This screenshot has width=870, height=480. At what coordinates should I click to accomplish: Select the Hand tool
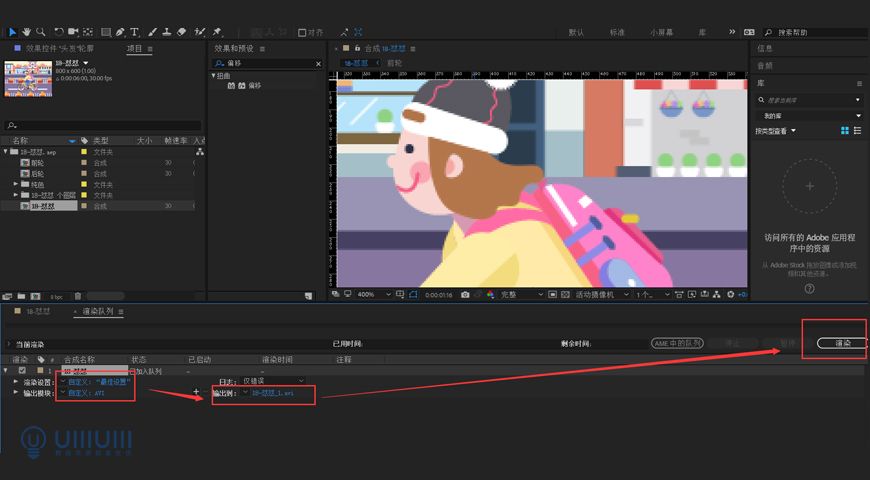tap(26, 32)
